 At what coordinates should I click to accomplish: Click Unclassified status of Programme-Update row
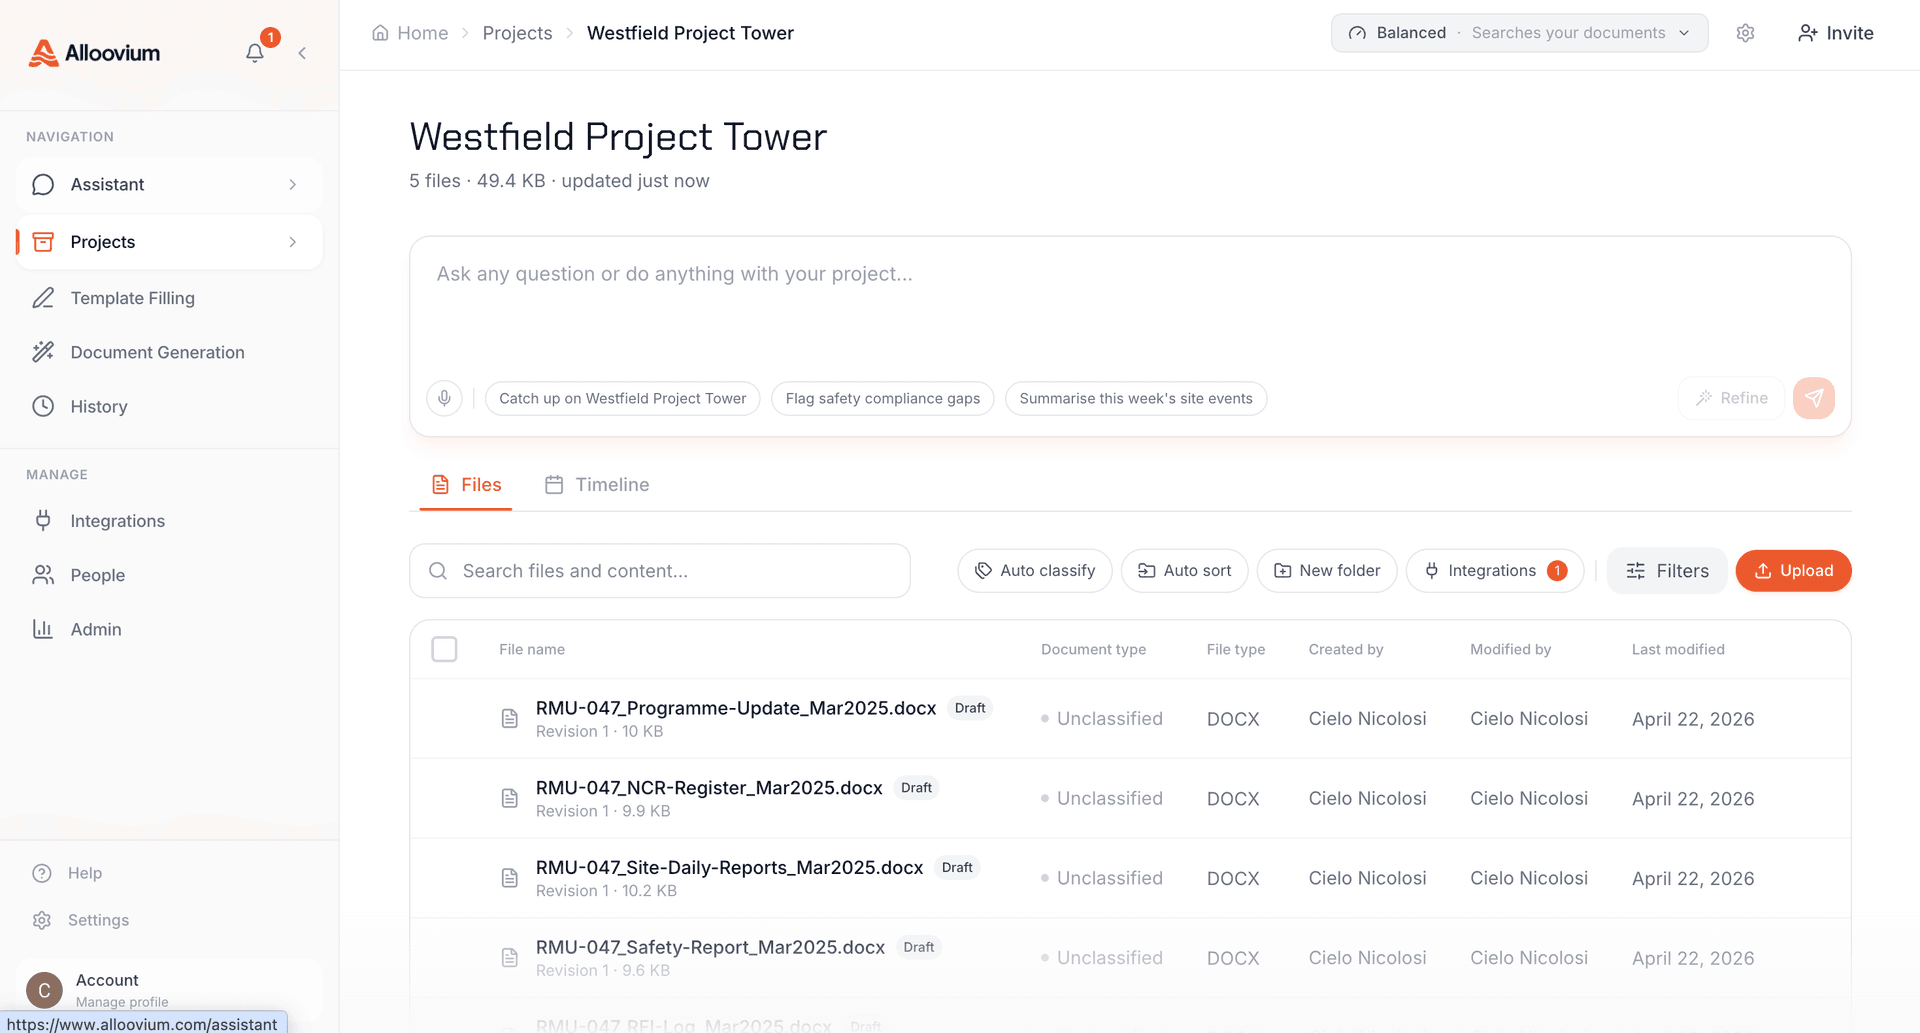(x=1102, y=718)
